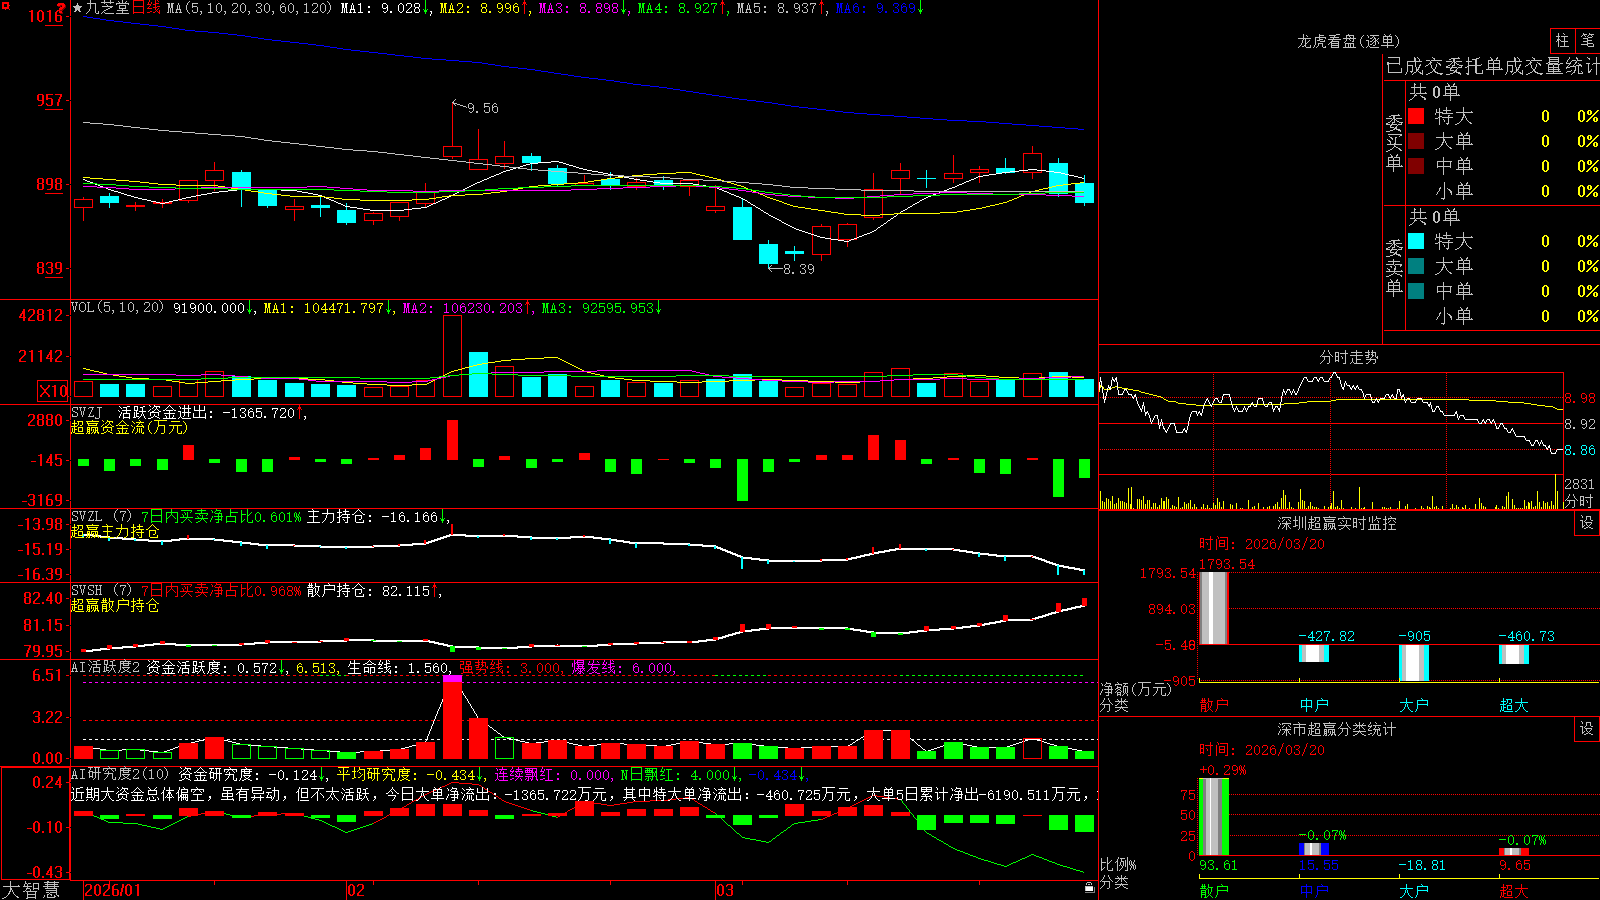Click the SVSH 超赢散户持仓 indicator label
Screen dimensions: 1600x900
pyautogui.click(x=115, y=598)
